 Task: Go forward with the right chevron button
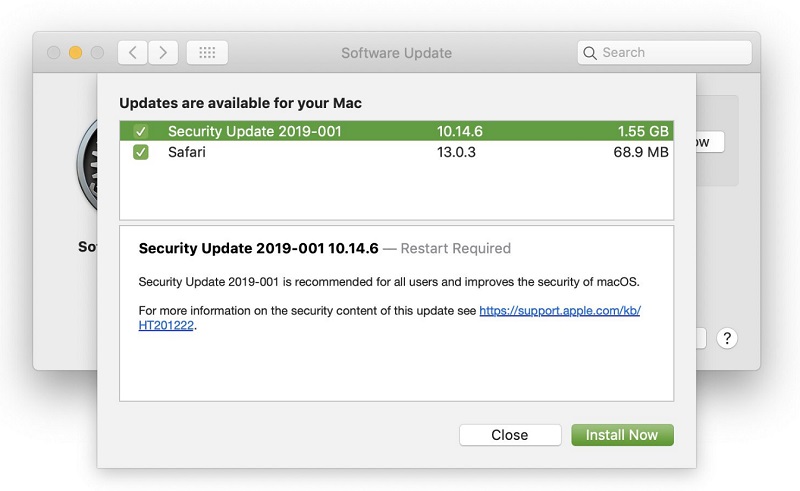tap(163, 53)
